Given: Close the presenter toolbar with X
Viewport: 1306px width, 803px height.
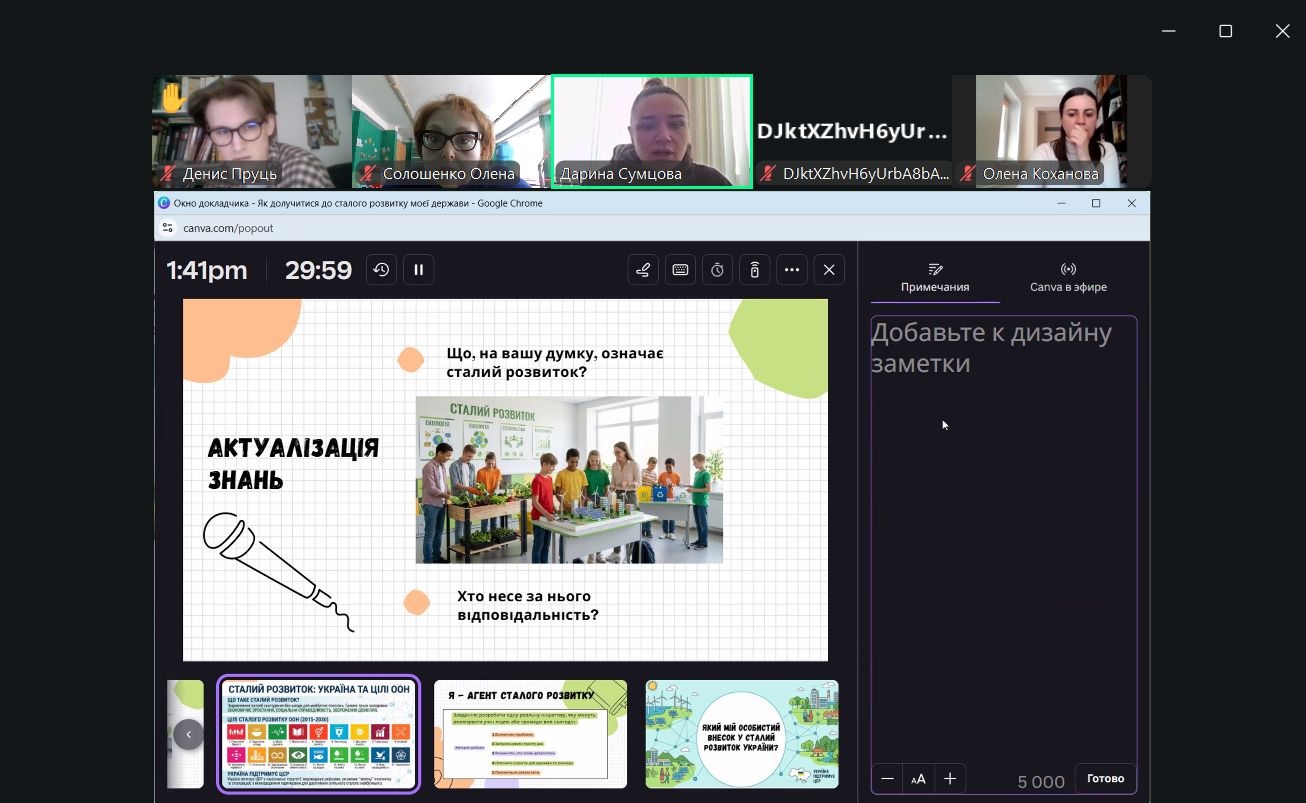Looking at the screenshot, I should click(829, 270).
